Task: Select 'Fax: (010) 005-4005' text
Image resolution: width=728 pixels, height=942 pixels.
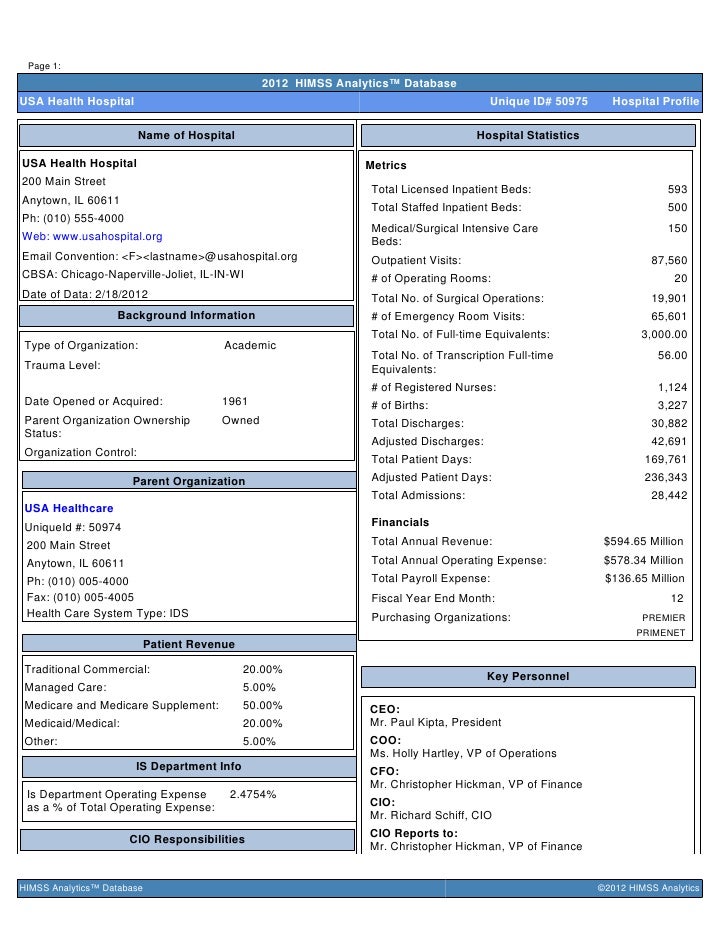Action: click(80, 598)
